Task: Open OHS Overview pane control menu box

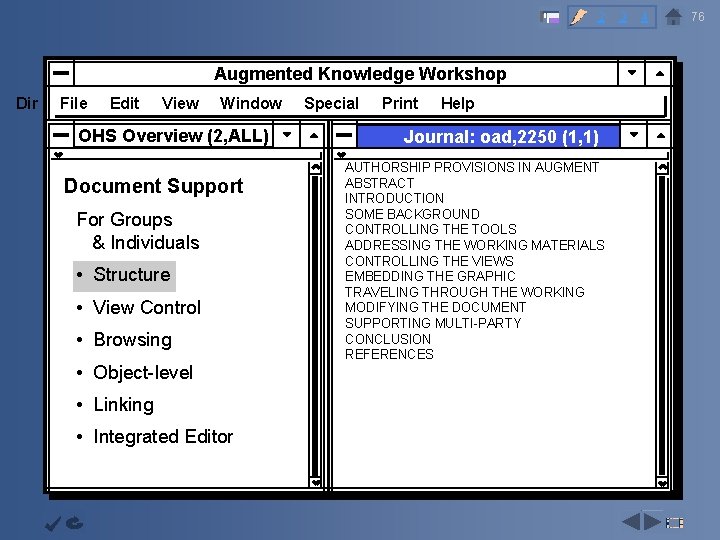Action: pyautogui.click(x=61, y=135)
